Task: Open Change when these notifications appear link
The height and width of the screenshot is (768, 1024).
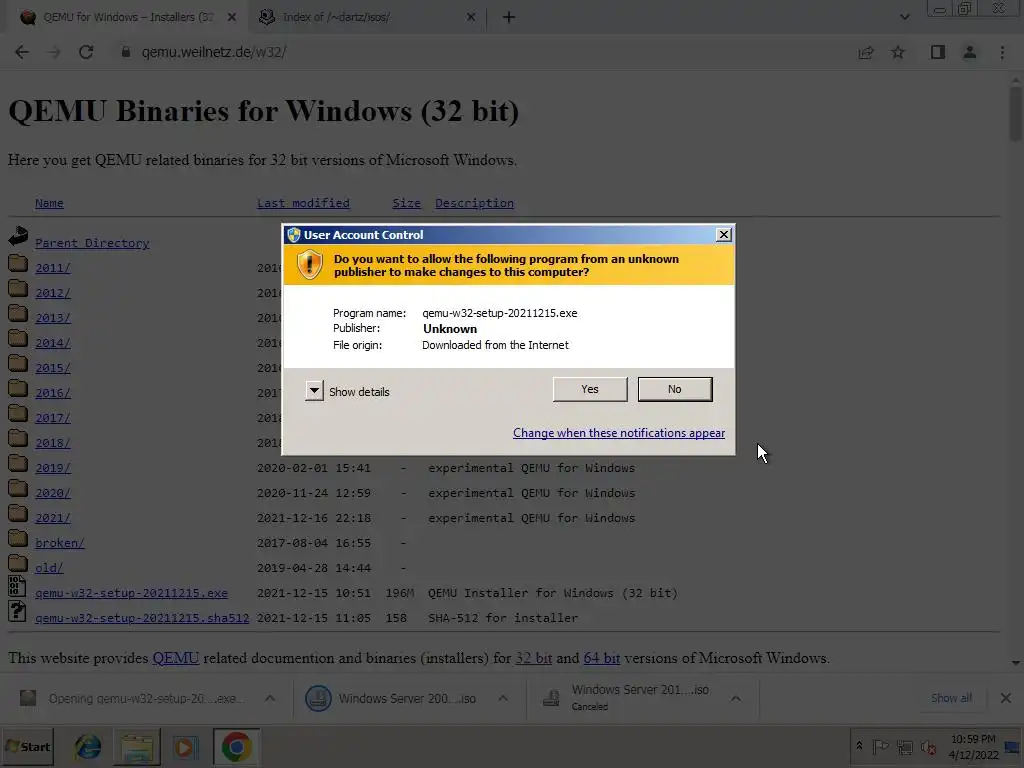Action: pyautogui.click(x=618, y=433)
